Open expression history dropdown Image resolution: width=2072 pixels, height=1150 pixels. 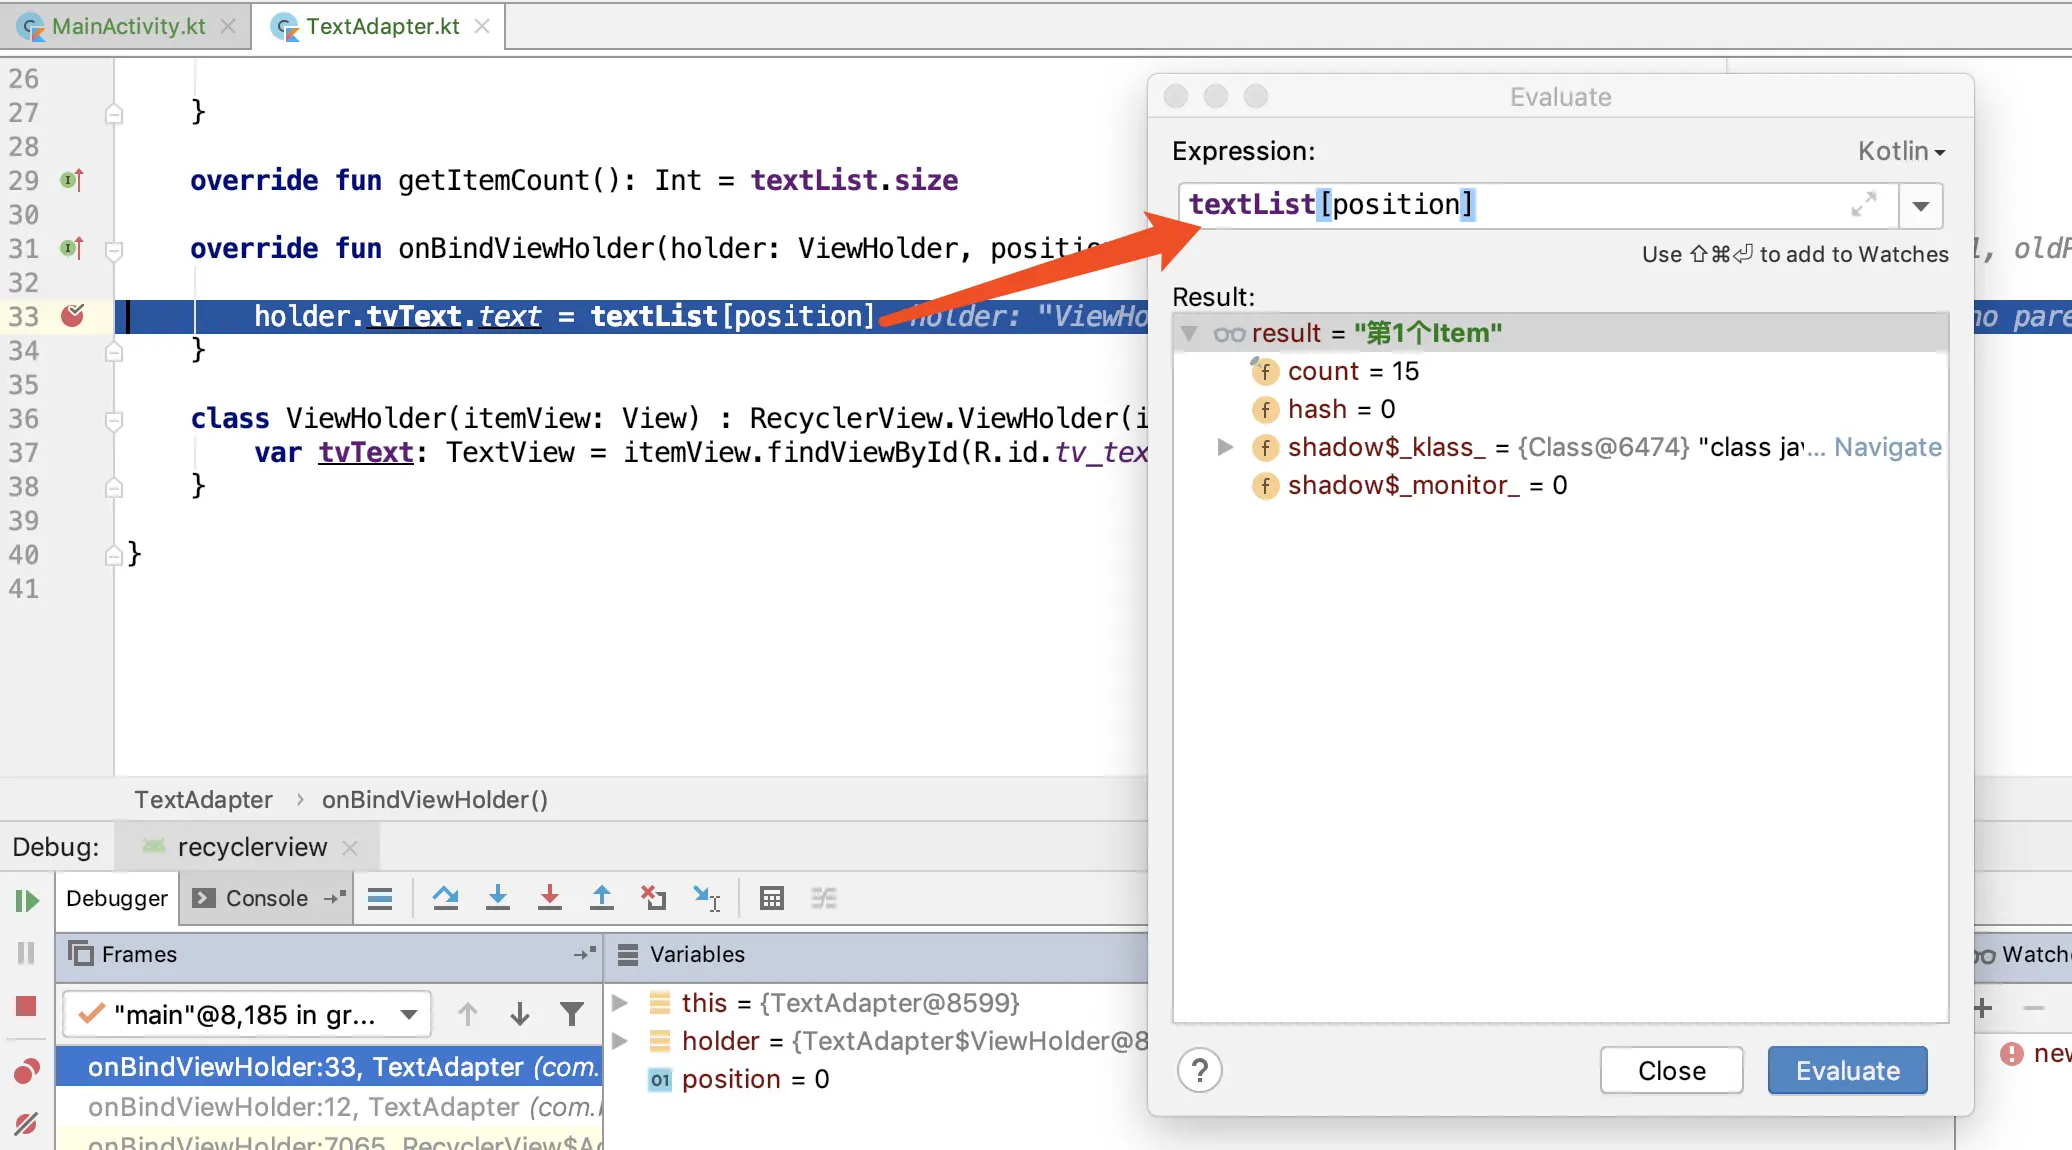pyautogui.click(x=1921, y=206)
